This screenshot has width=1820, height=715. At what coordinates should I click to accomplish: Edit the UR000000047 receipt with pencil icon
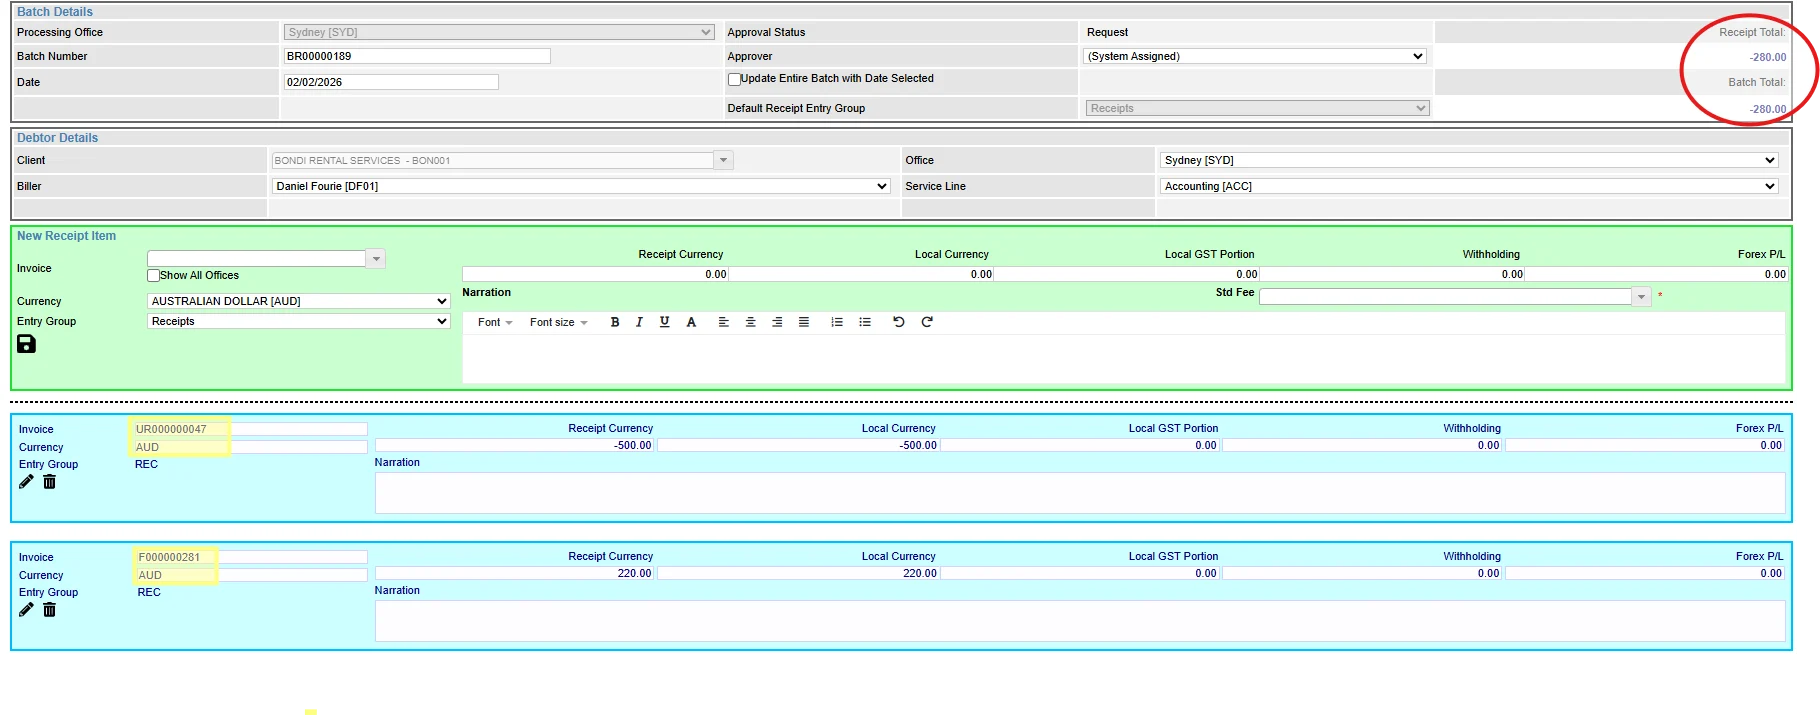tap(26, 482)
